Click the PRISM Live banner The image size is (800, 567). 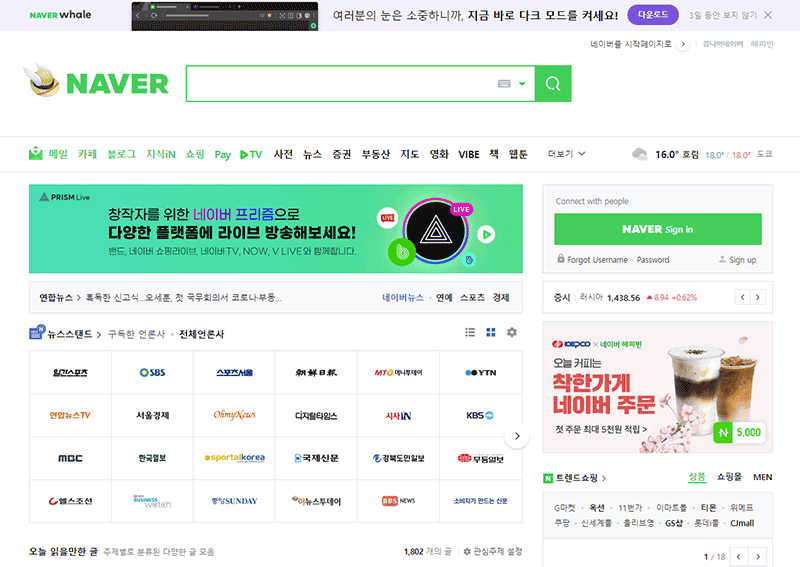pos(276,229)
